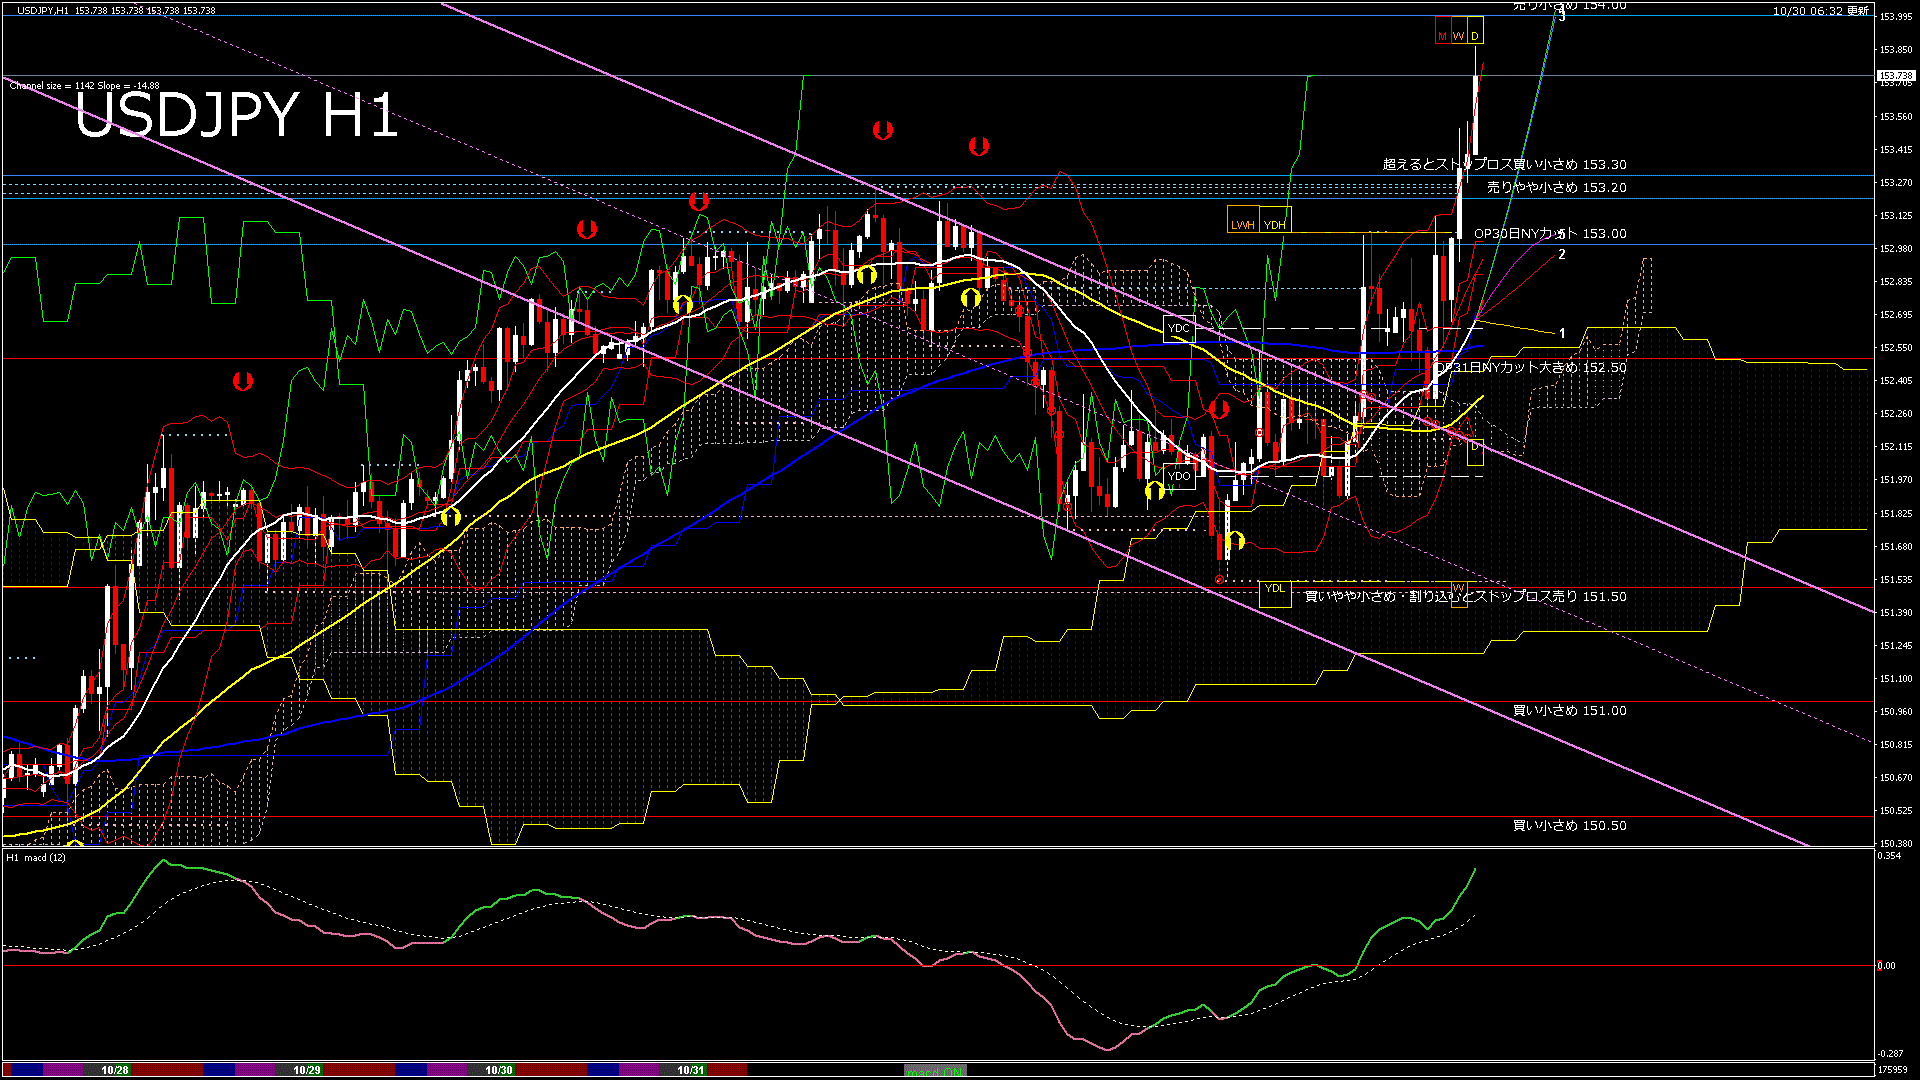
Task: Click the current price tag 153.738
Action: tap(1895, 76)
